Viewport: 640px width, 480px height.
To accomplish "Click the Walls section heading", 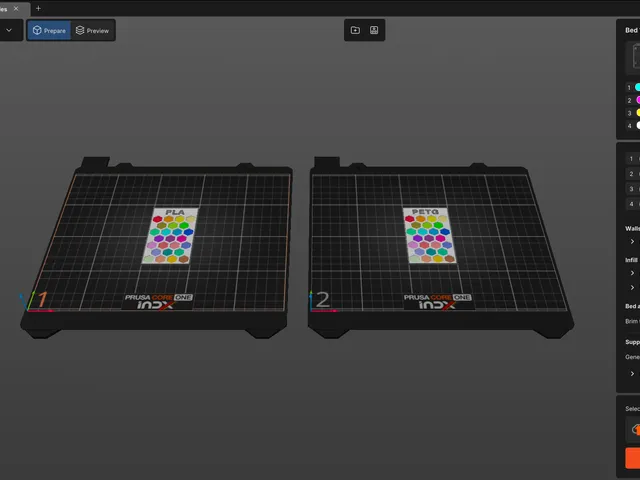I will pos(632,229).
